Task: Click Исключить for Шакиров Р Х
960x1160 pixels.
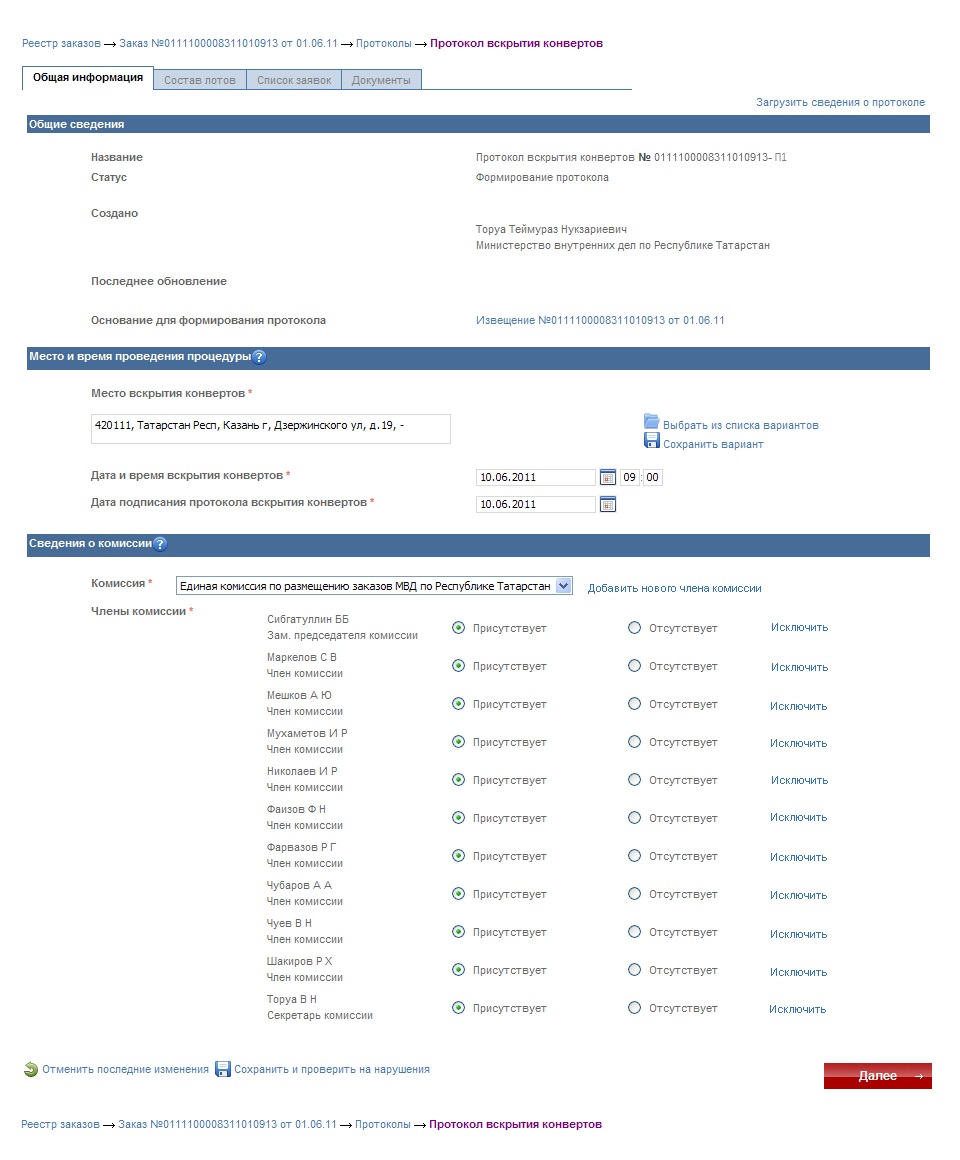Action: point(799,972)
